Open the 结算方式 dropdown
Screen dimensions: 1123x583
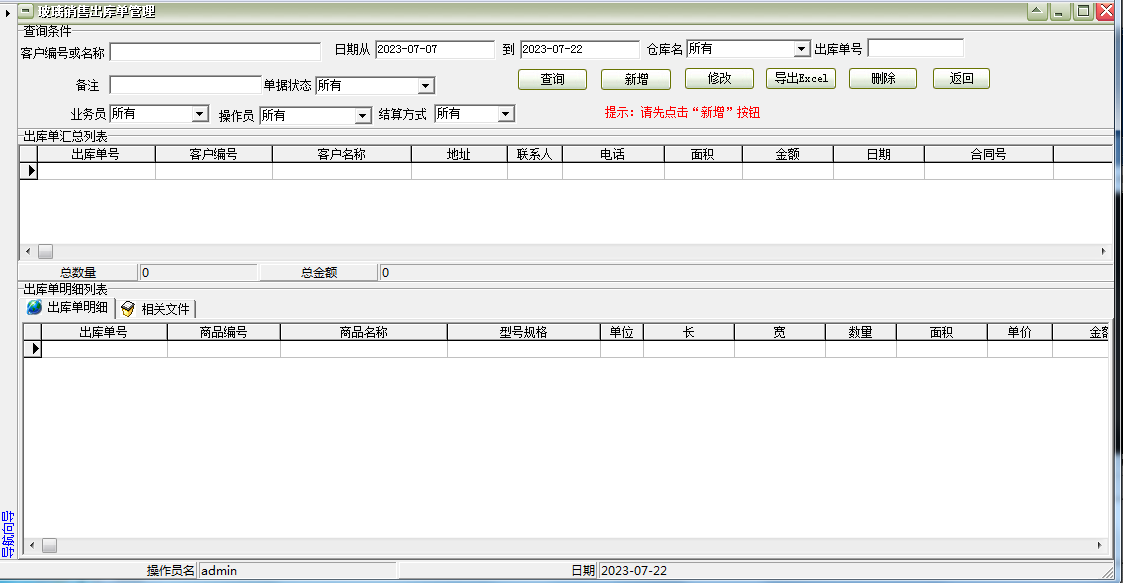tap(505, 114)
